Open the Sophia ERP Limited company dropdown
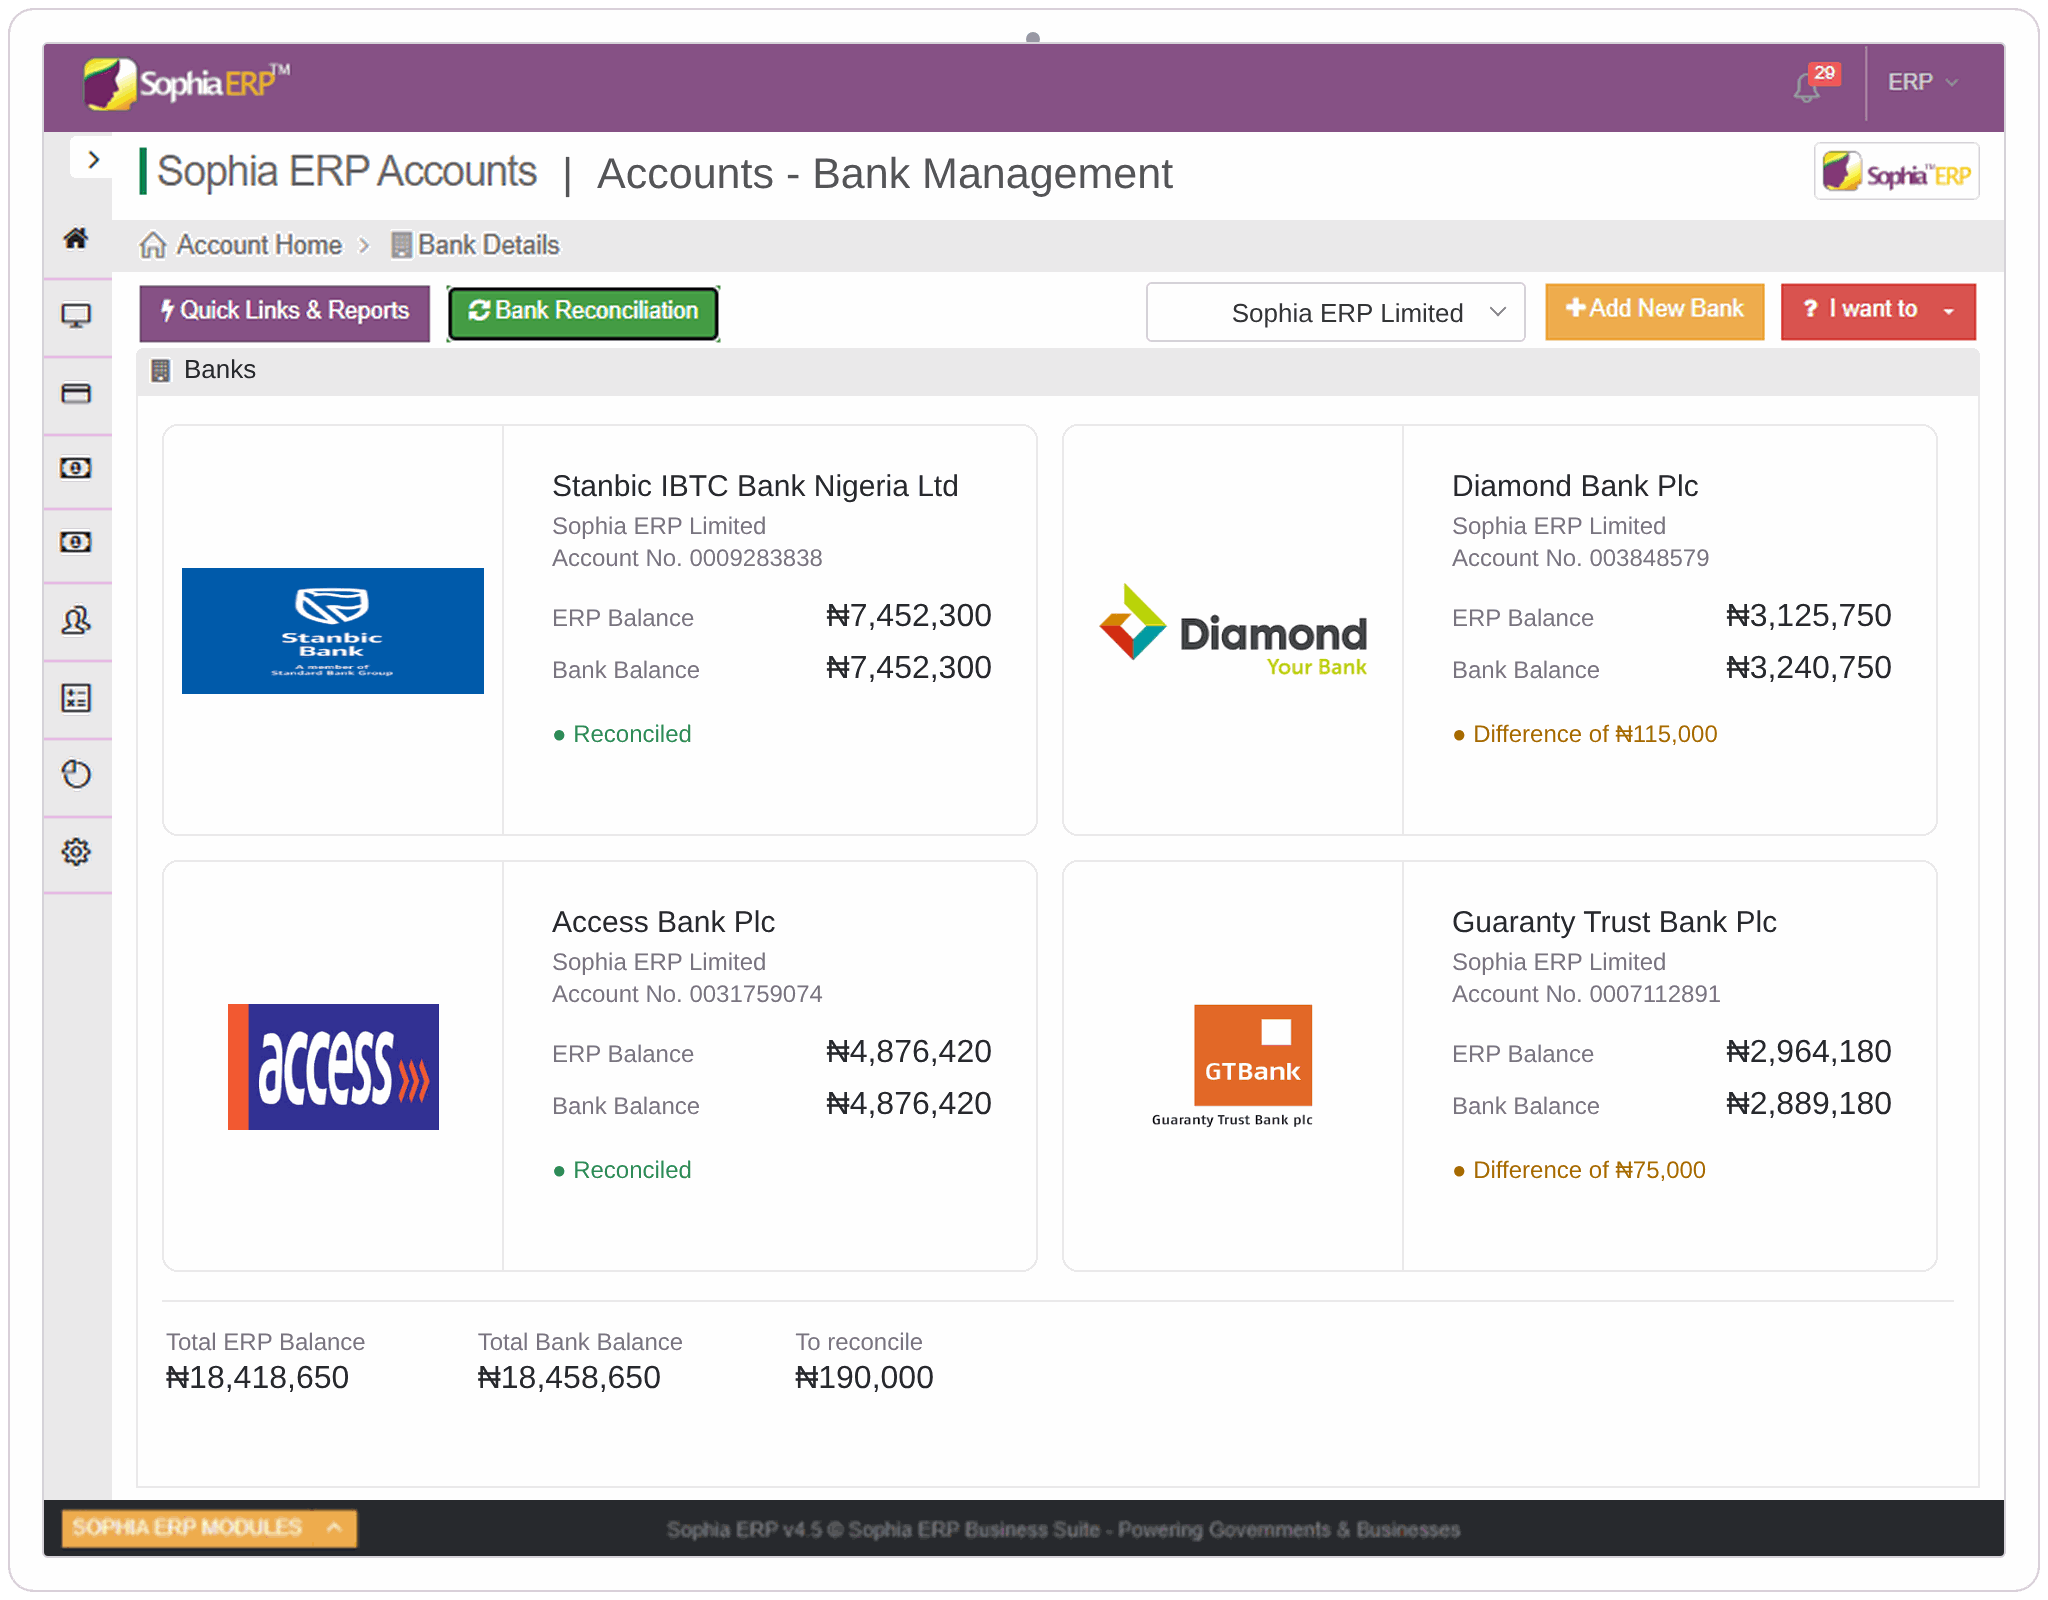Screen dimensions: 2048x1600 (1335, 312)
